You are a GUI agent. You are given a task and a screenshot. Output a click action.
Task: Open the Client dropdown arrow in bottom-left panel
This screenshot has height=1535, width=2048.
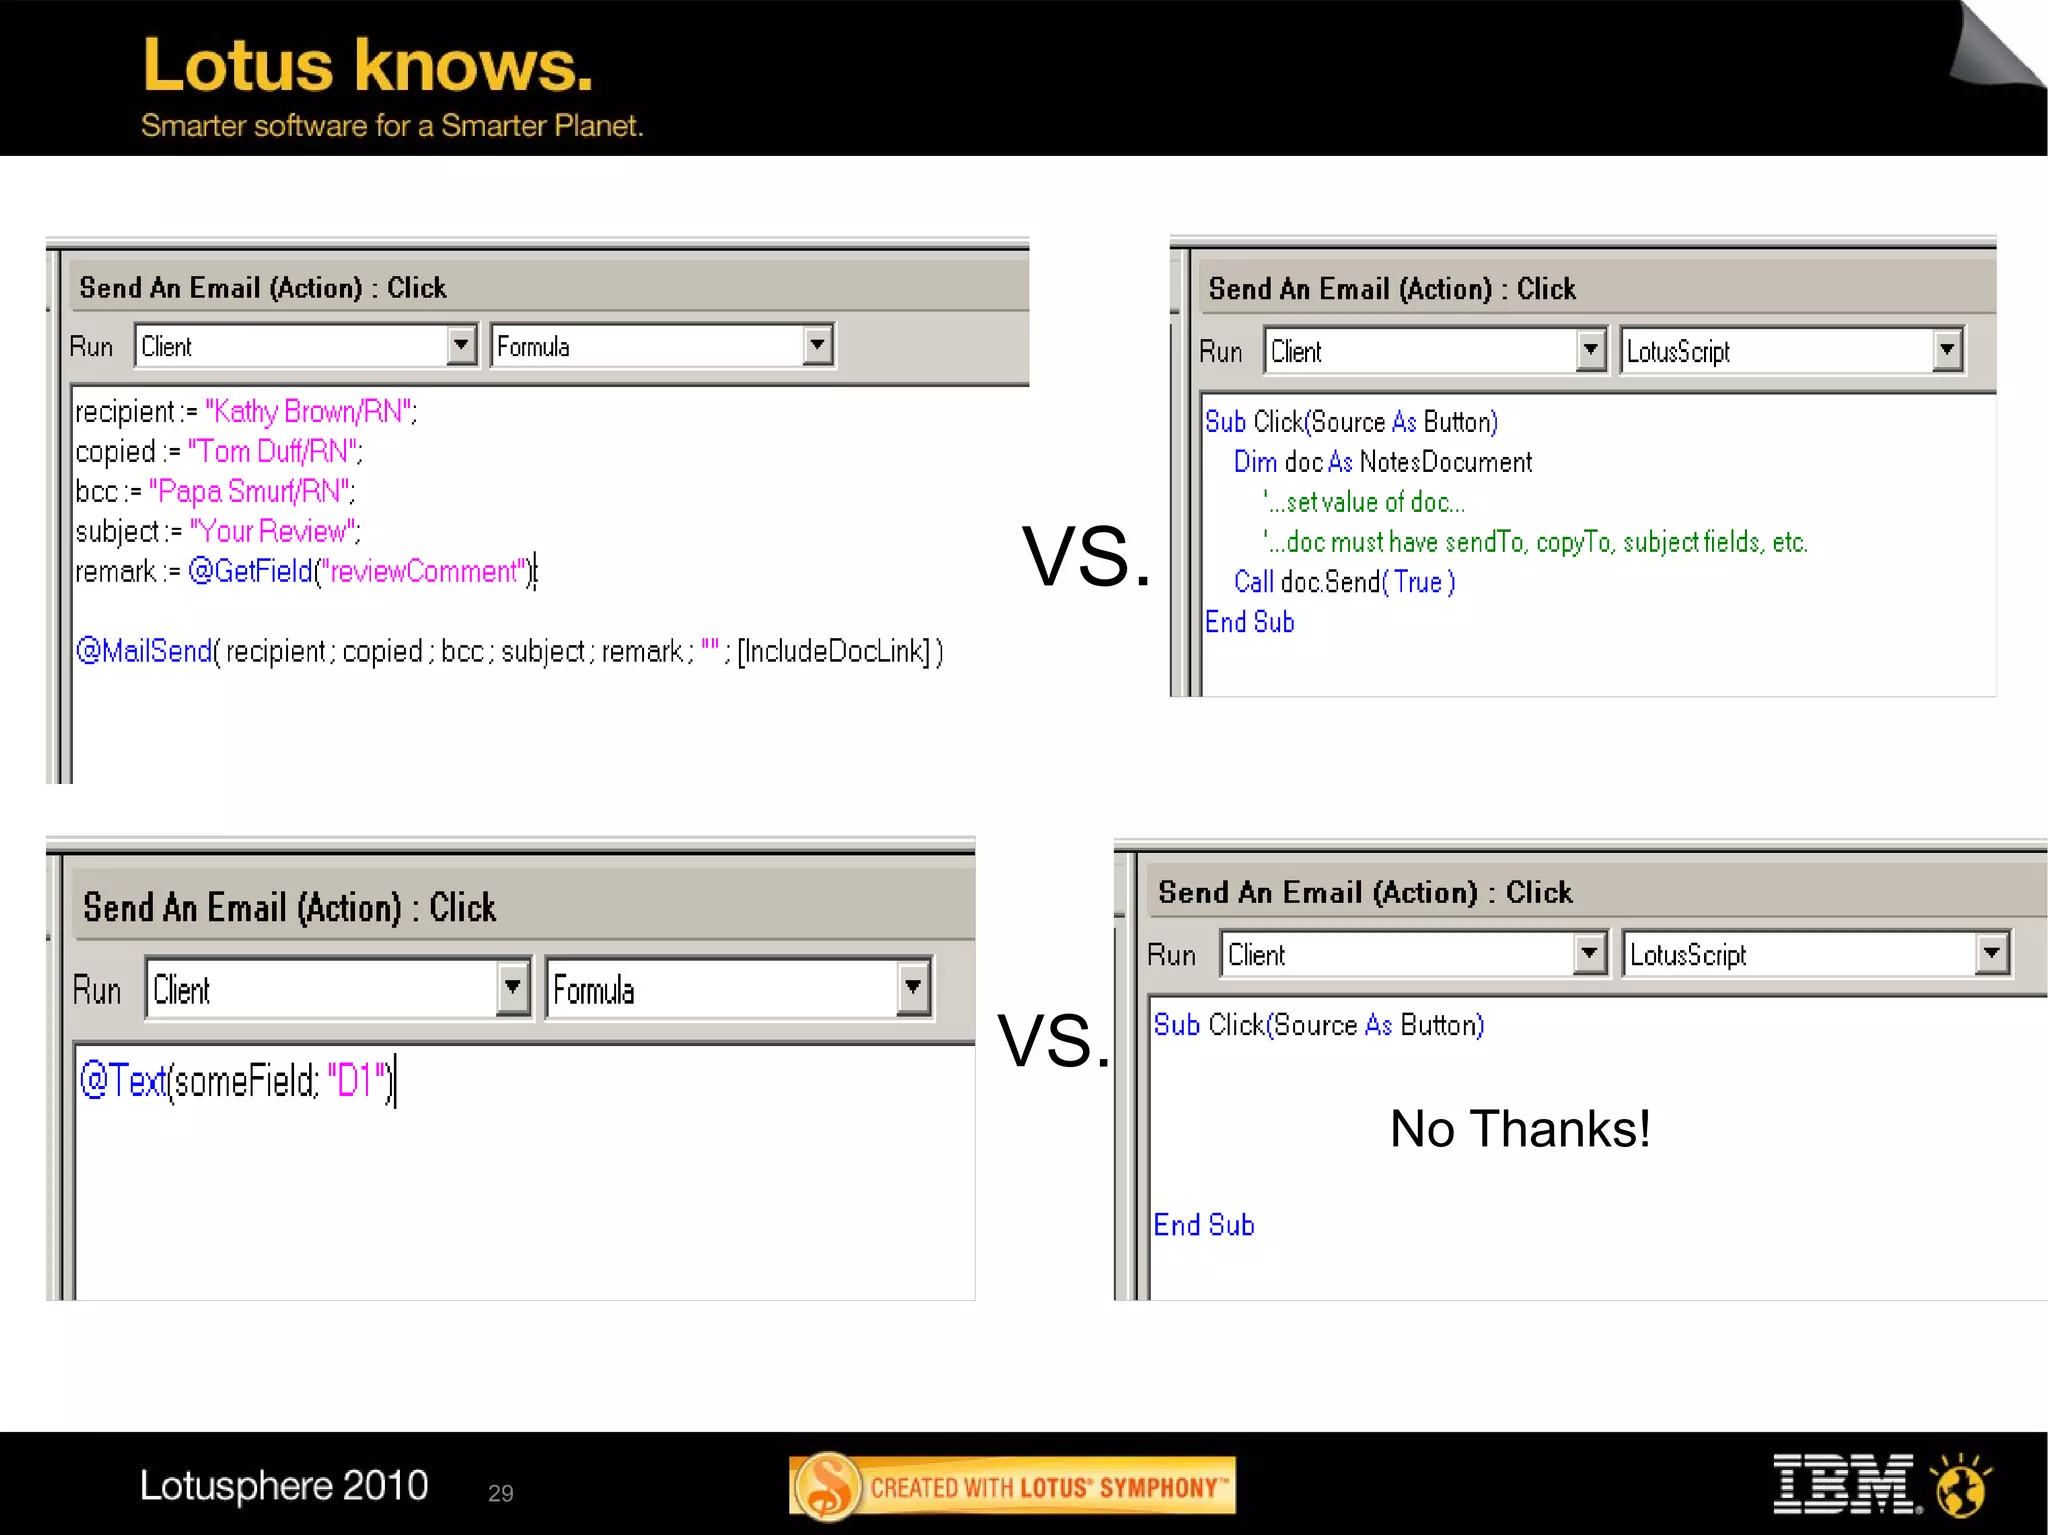coord(513,989)
